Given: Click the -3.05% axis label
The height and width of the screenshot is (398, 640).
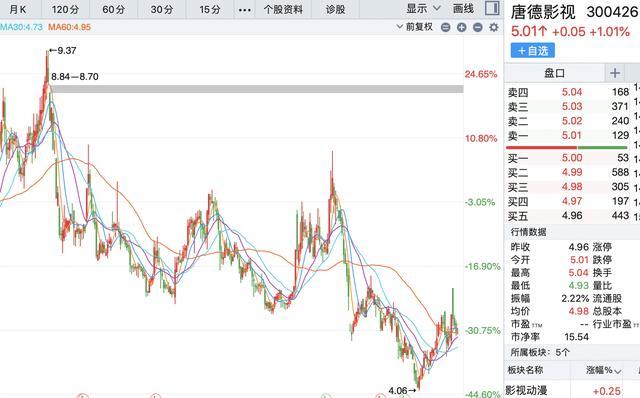Looking at the screenshot, I should [x=480, y=202].
